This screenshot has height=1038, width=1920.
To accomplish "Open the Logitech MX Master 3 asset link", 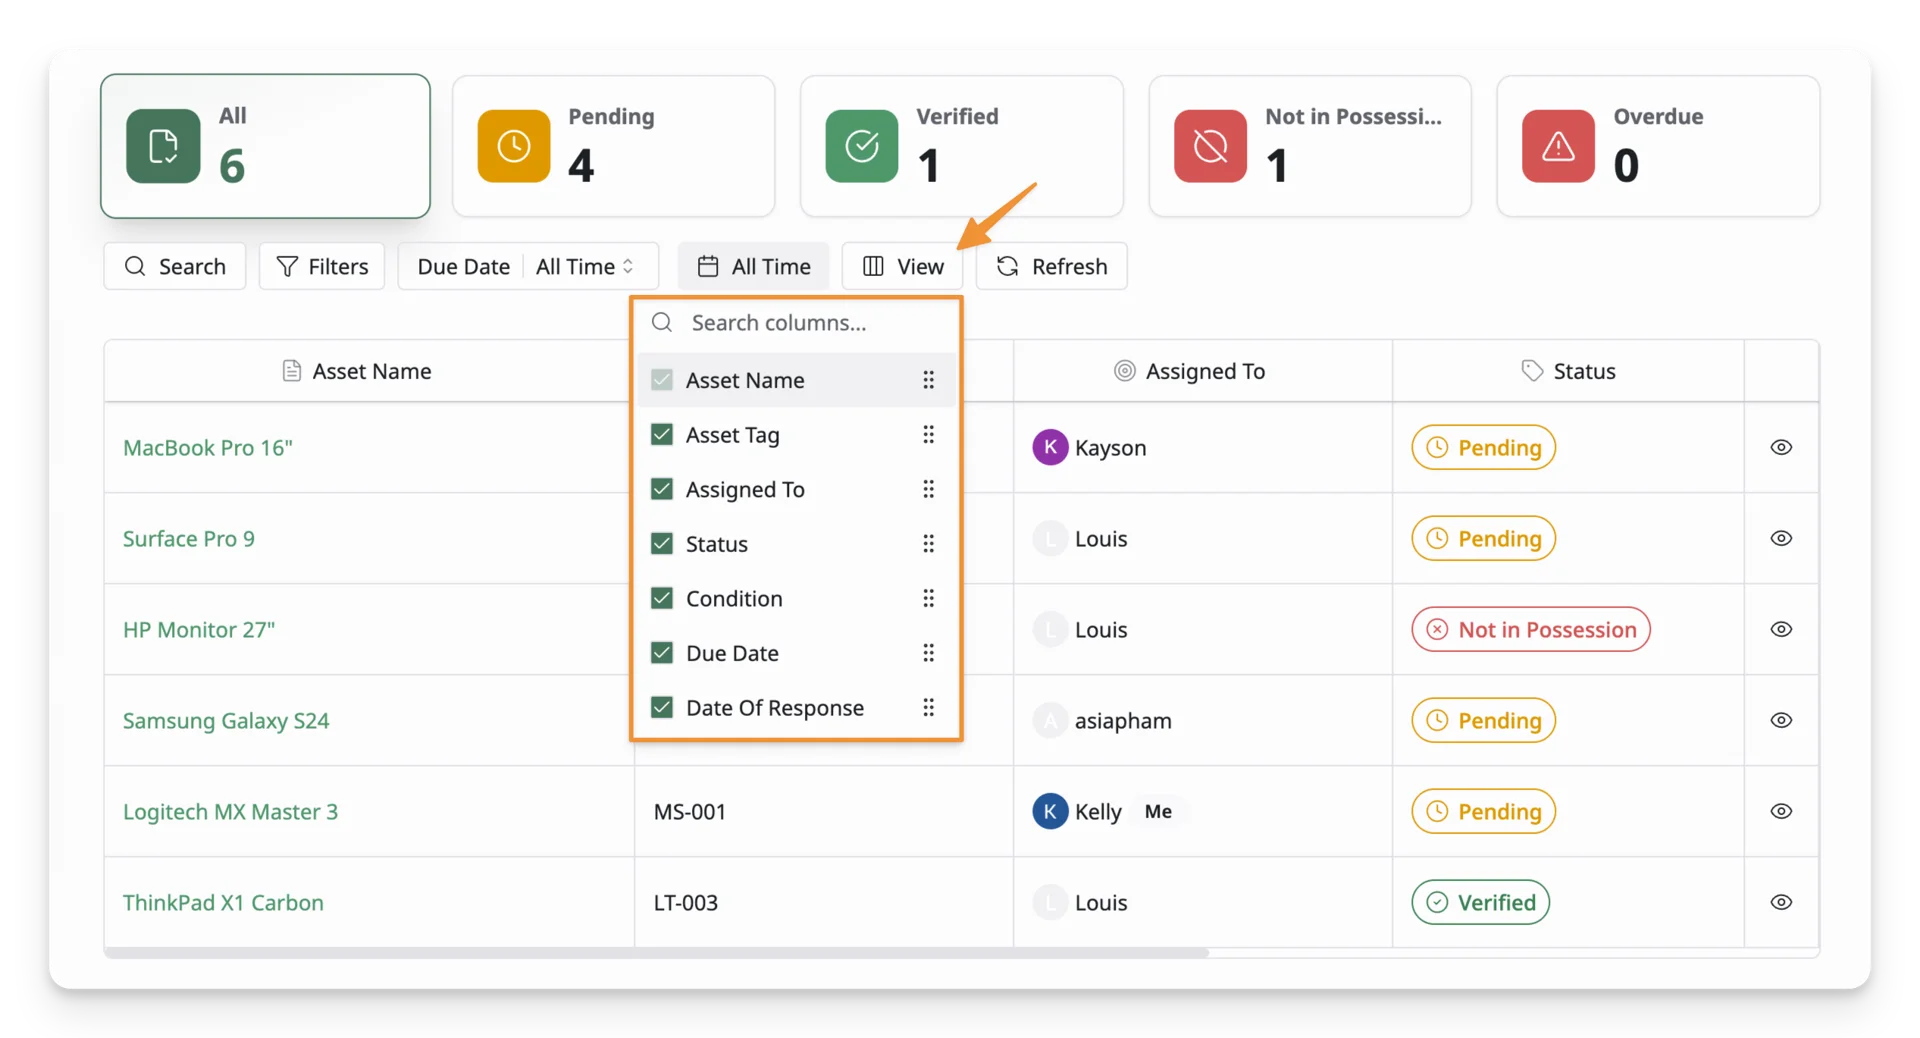I will coord(230,811).
